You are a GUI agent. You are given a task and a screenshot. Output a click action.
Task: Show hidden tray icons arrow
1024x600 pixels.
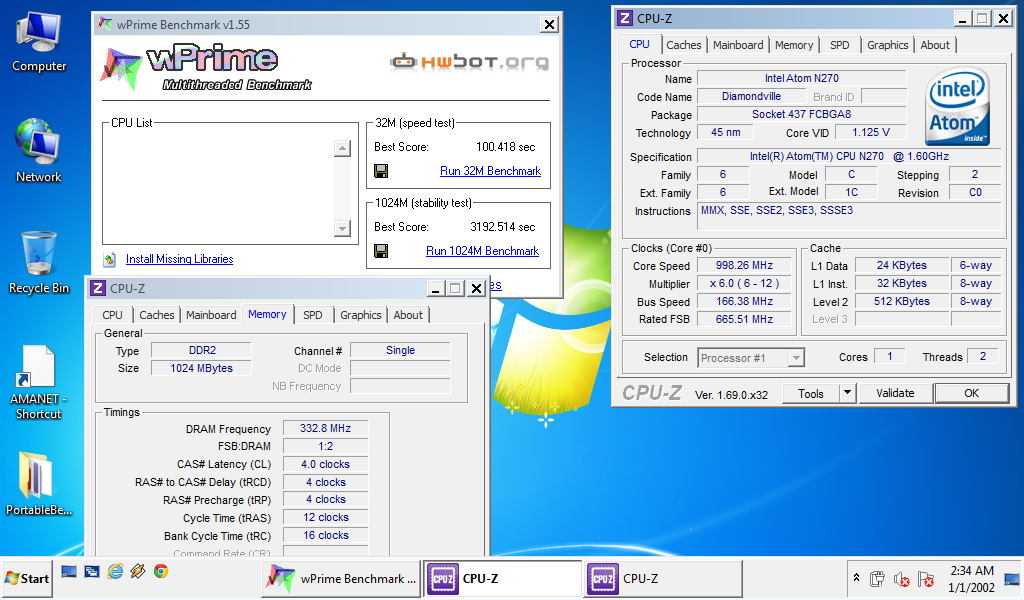(856, 578)
